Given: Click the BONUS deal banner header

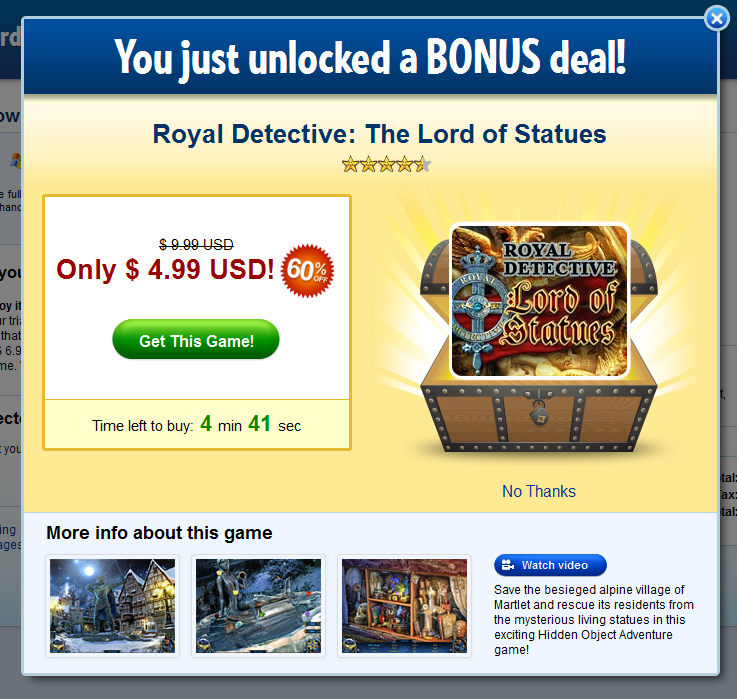Looking at the screenshot, I should pos(370,57).
